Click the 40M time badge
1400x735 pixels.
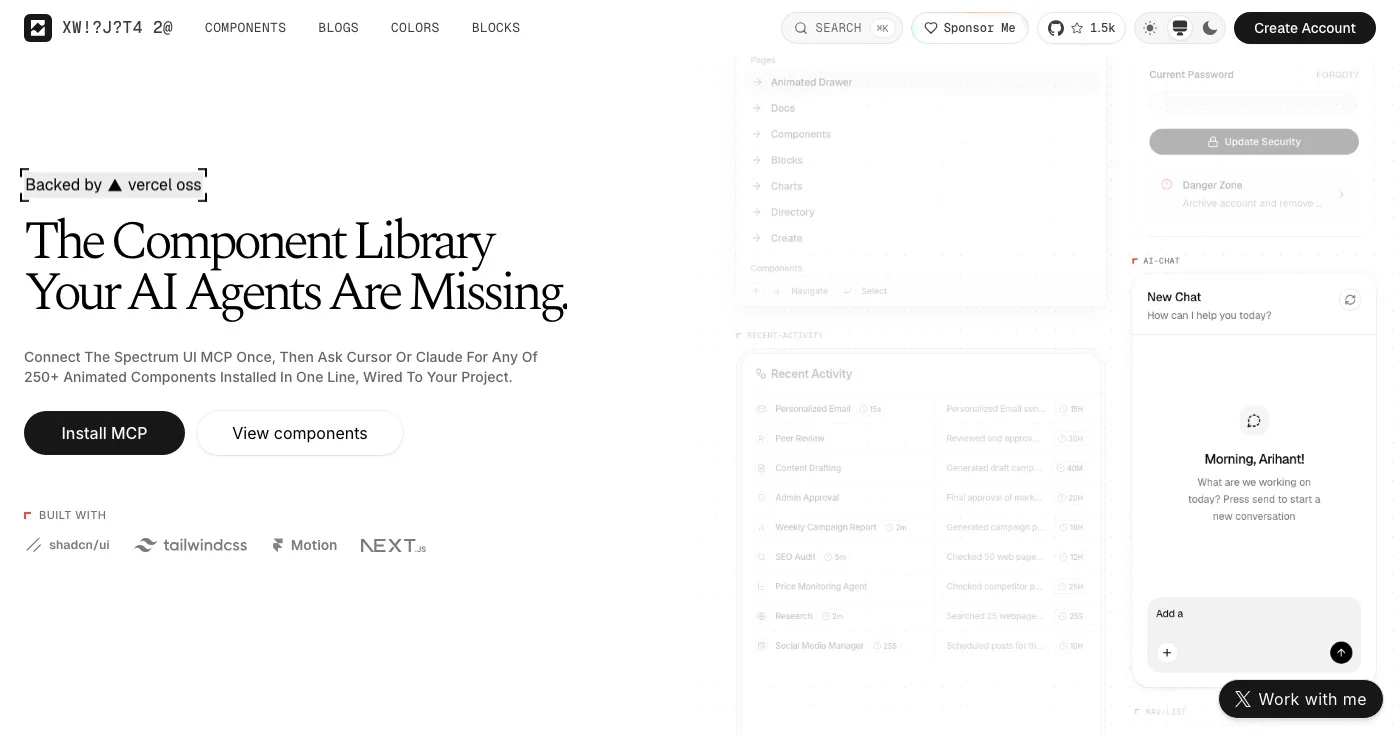tap(1071, 468)
